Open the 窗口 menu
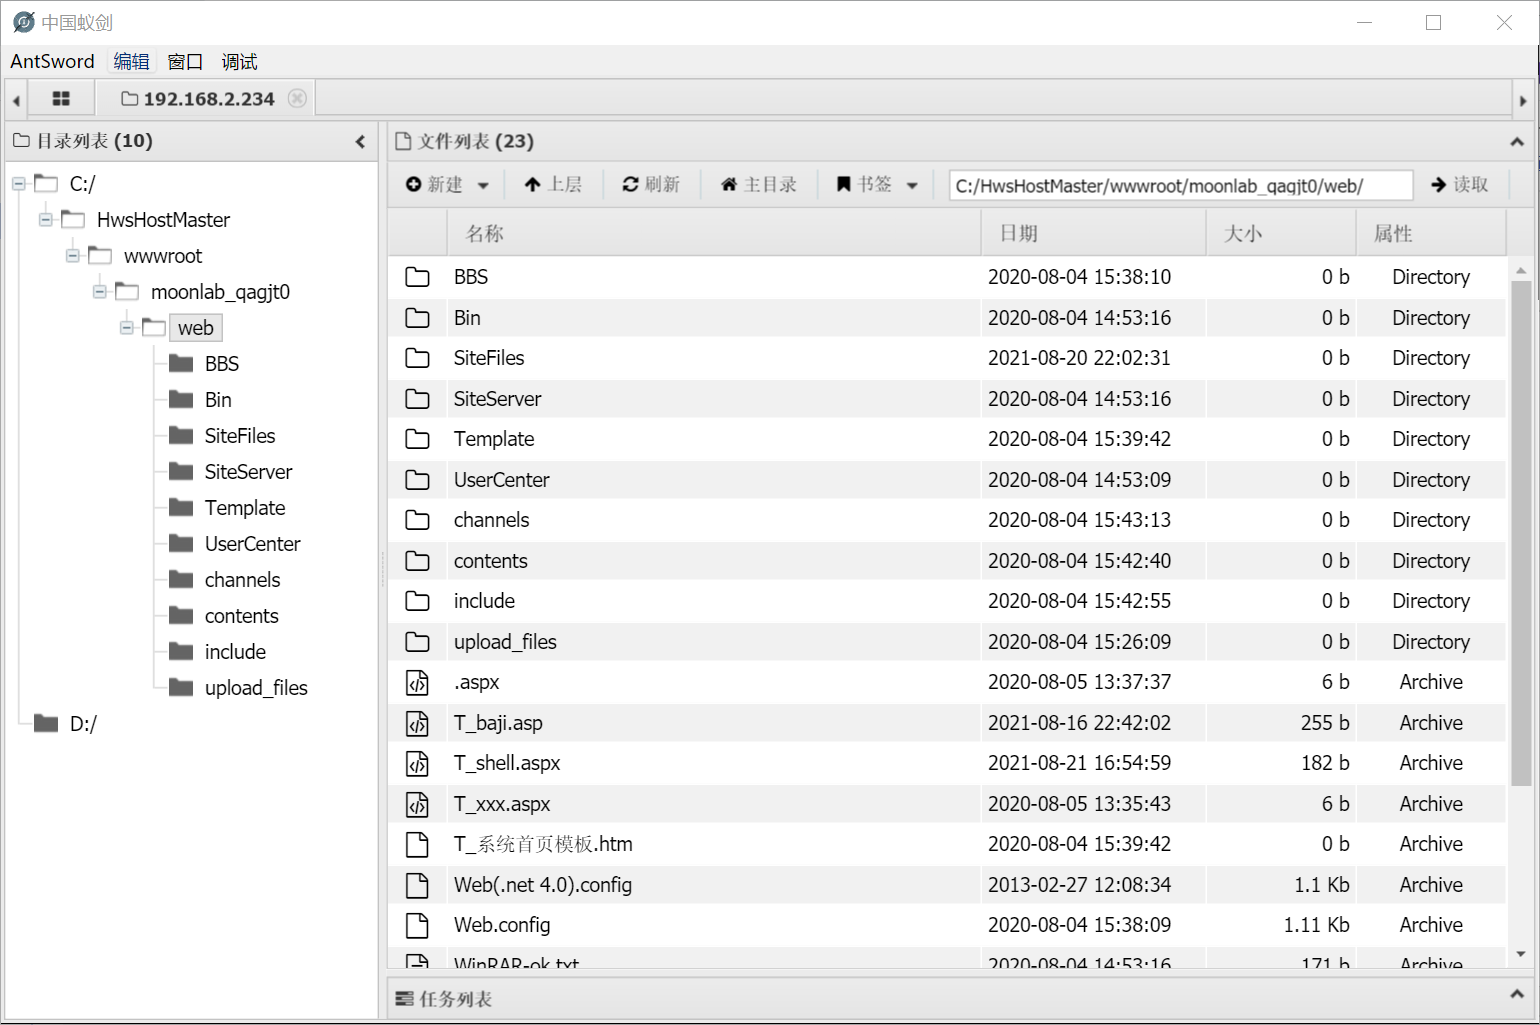 coord(185,62)
